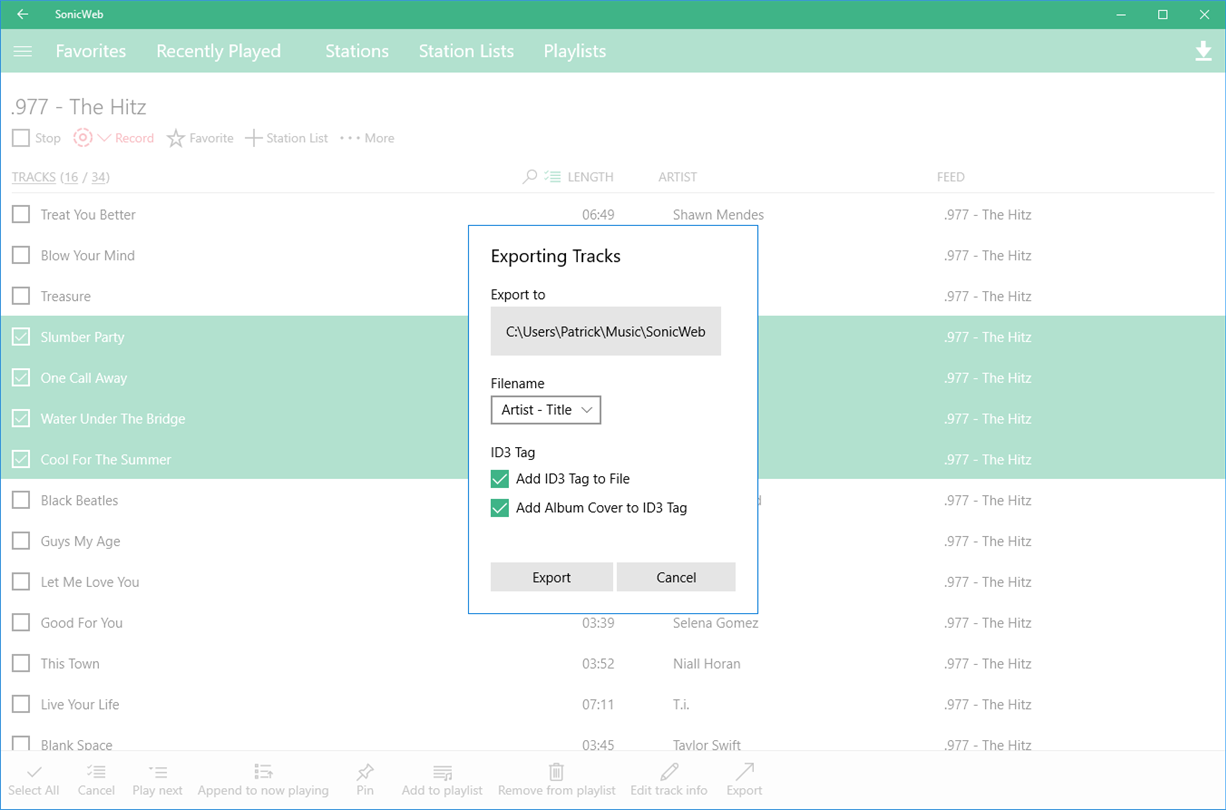Uncheck the Slumber Party track
1226x810 pixels.
[x=21, y=337]
